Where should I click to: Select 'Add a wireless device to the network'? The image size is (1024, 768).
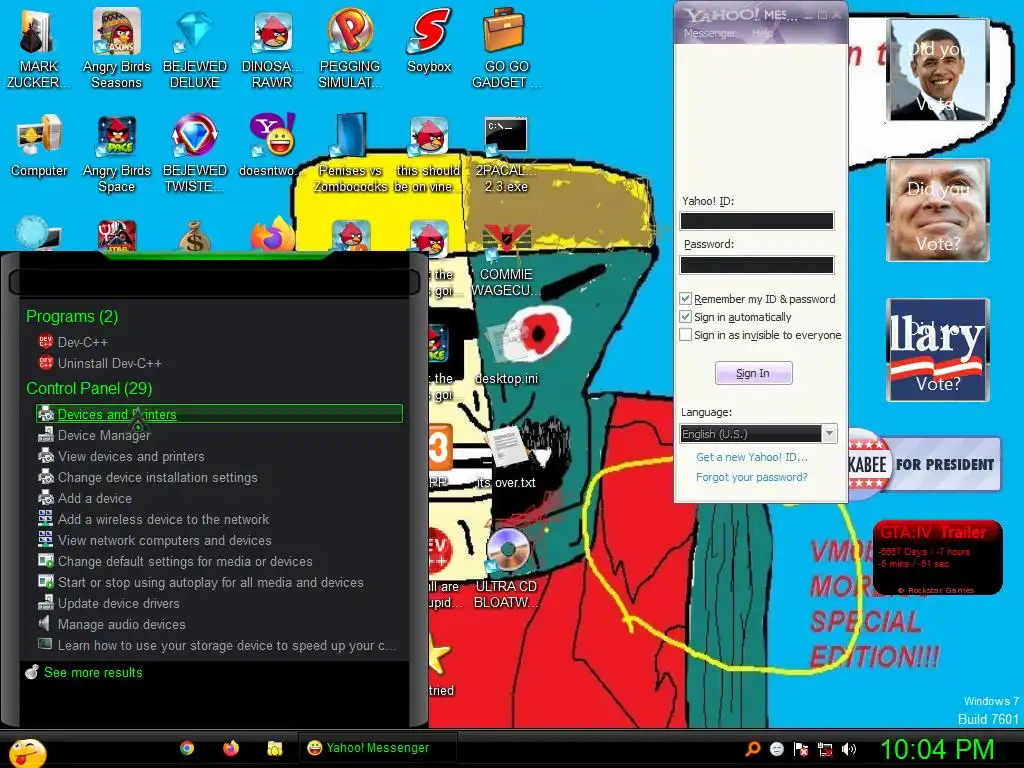coord(219,519)
